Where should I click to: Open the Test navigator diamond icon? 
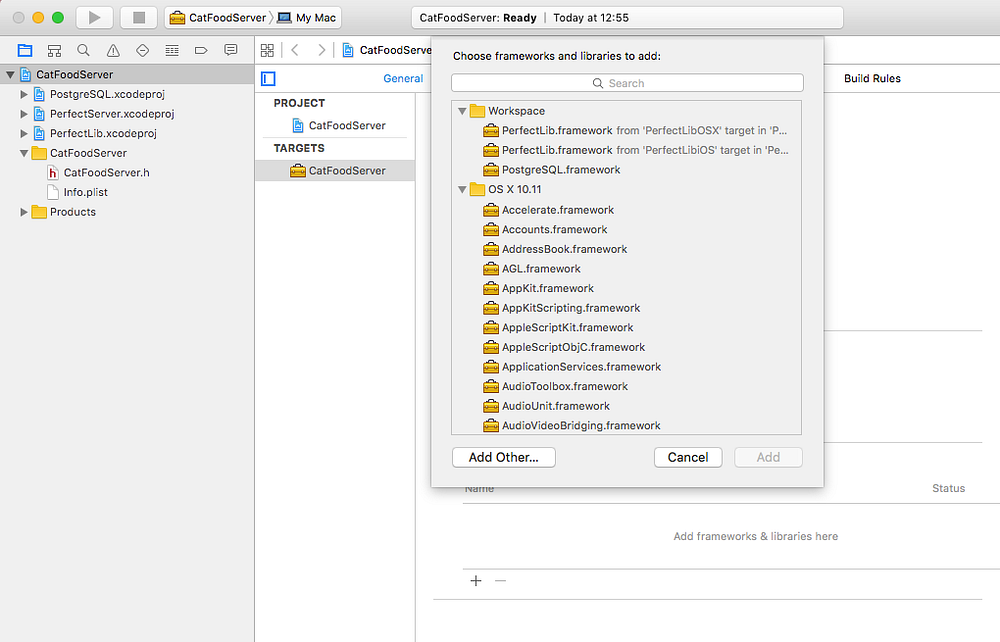[x=142, y=50]
